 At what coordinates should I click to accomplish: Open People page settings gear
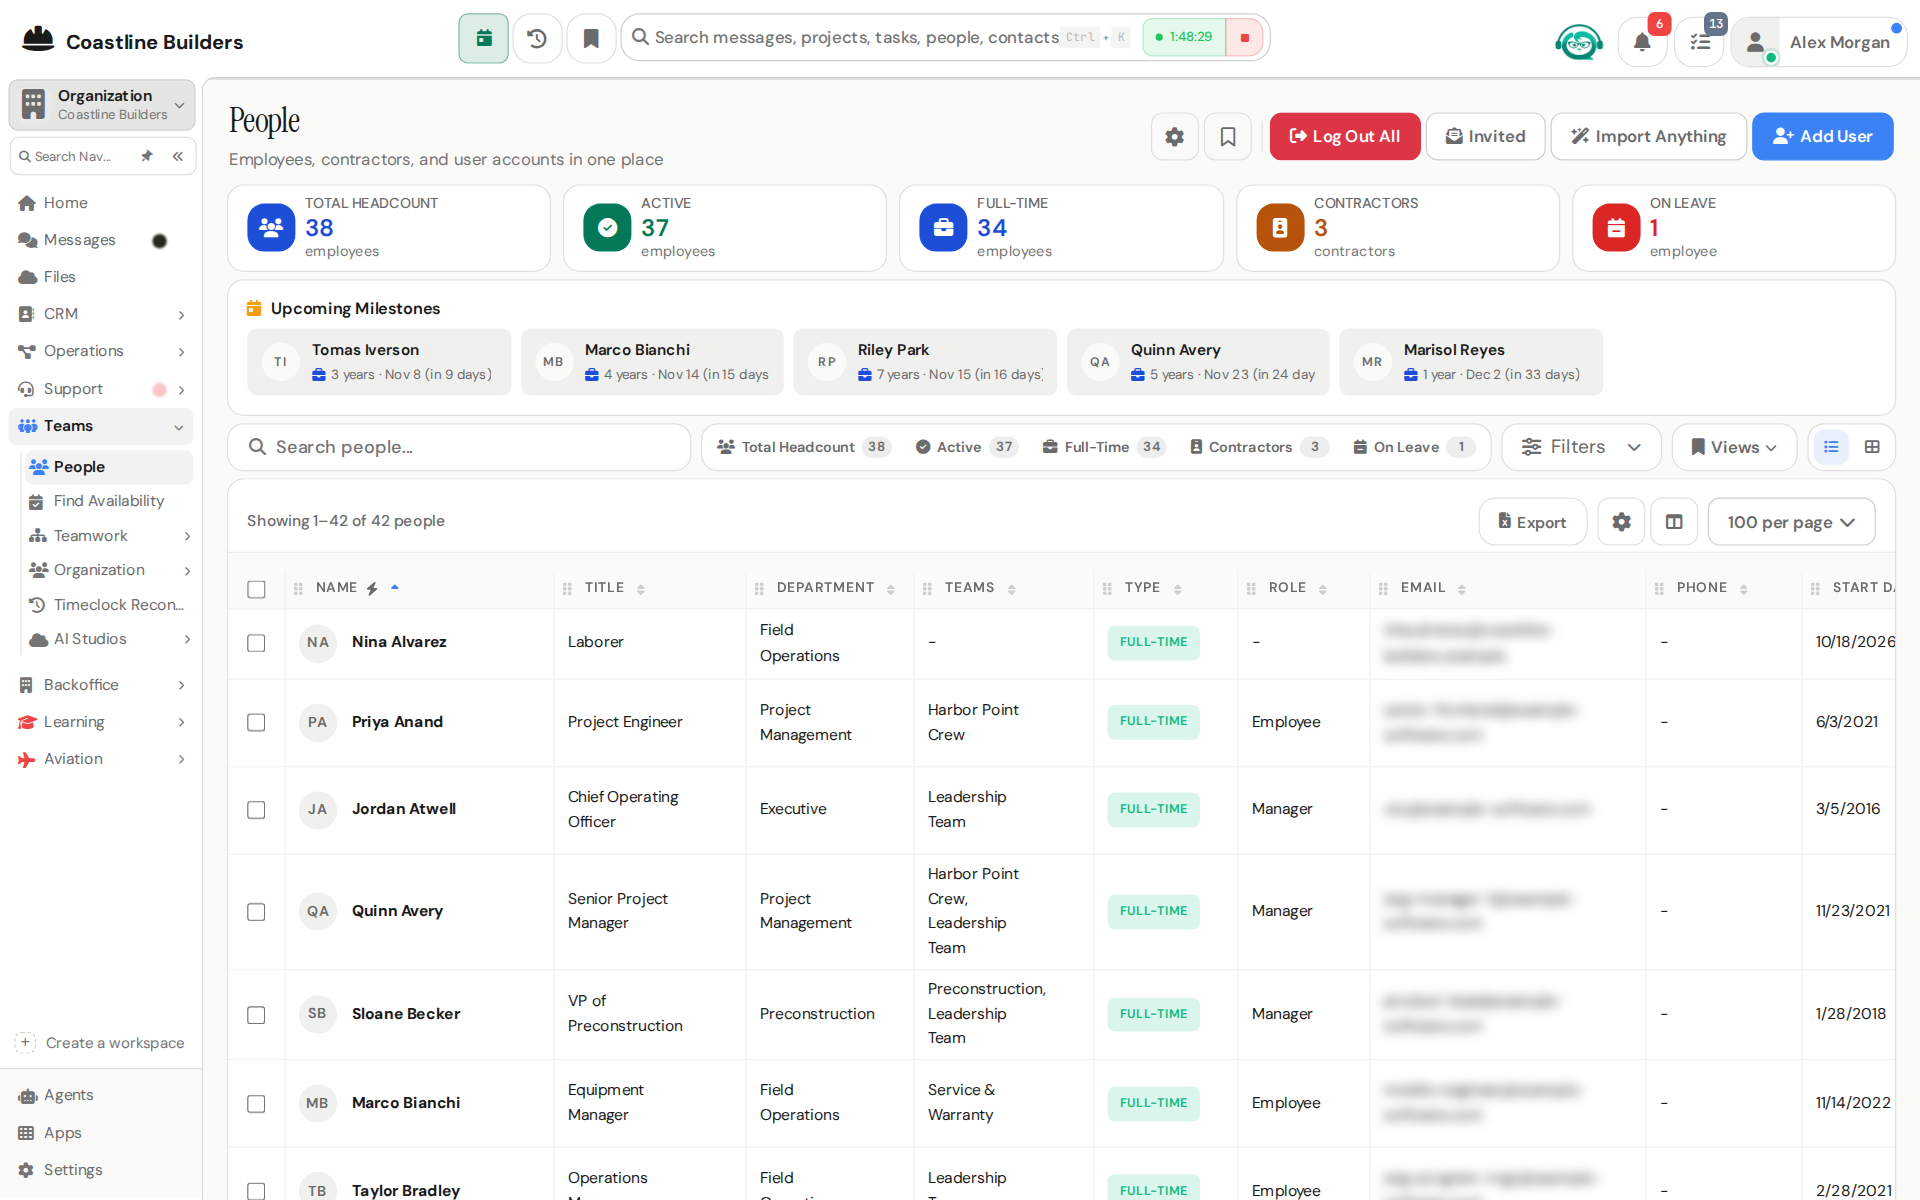pos(1175,136)
